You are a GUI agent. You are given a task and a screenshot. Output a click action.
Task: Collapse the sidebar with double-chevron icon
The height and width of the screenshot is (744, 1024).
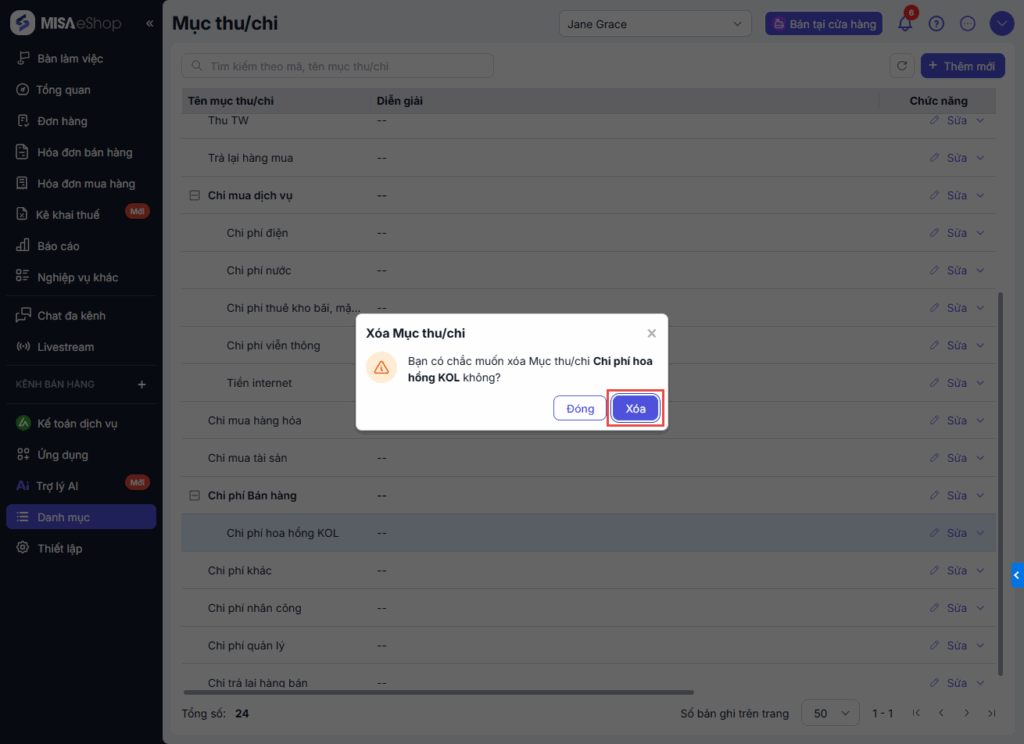(x=150, y=23)
